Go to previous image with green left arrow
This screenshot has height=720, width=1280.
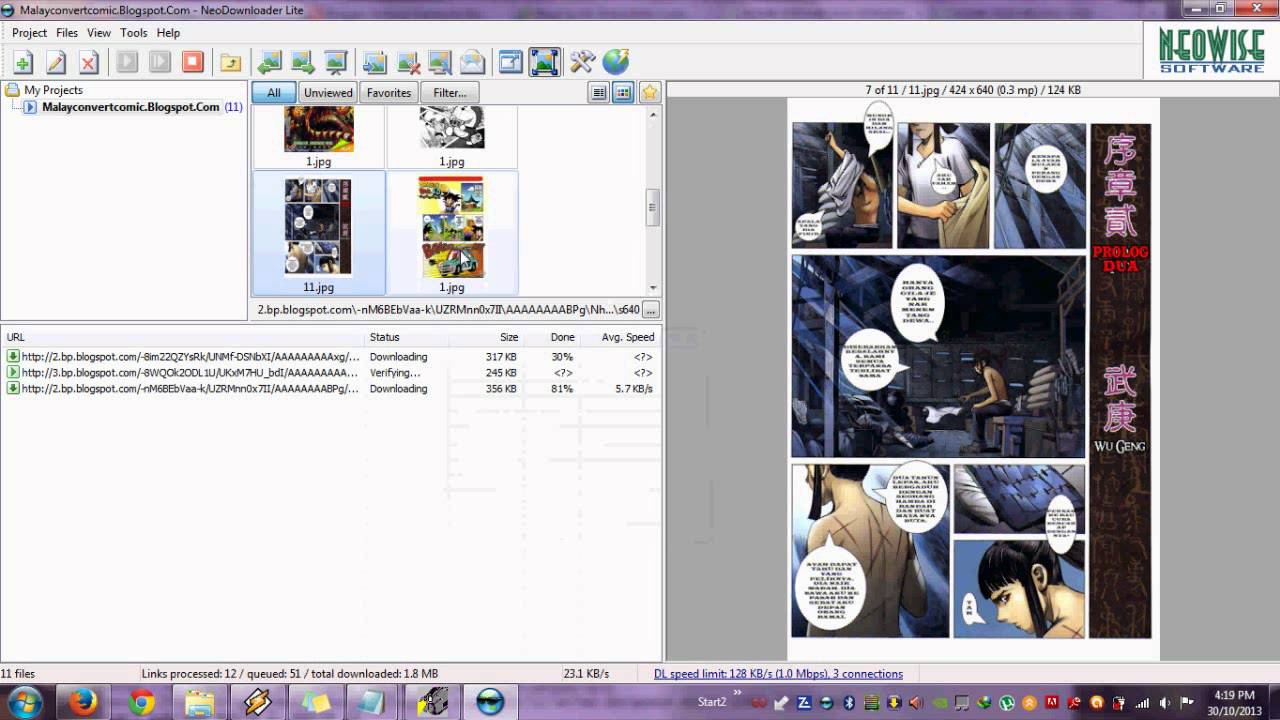point(270,63)
